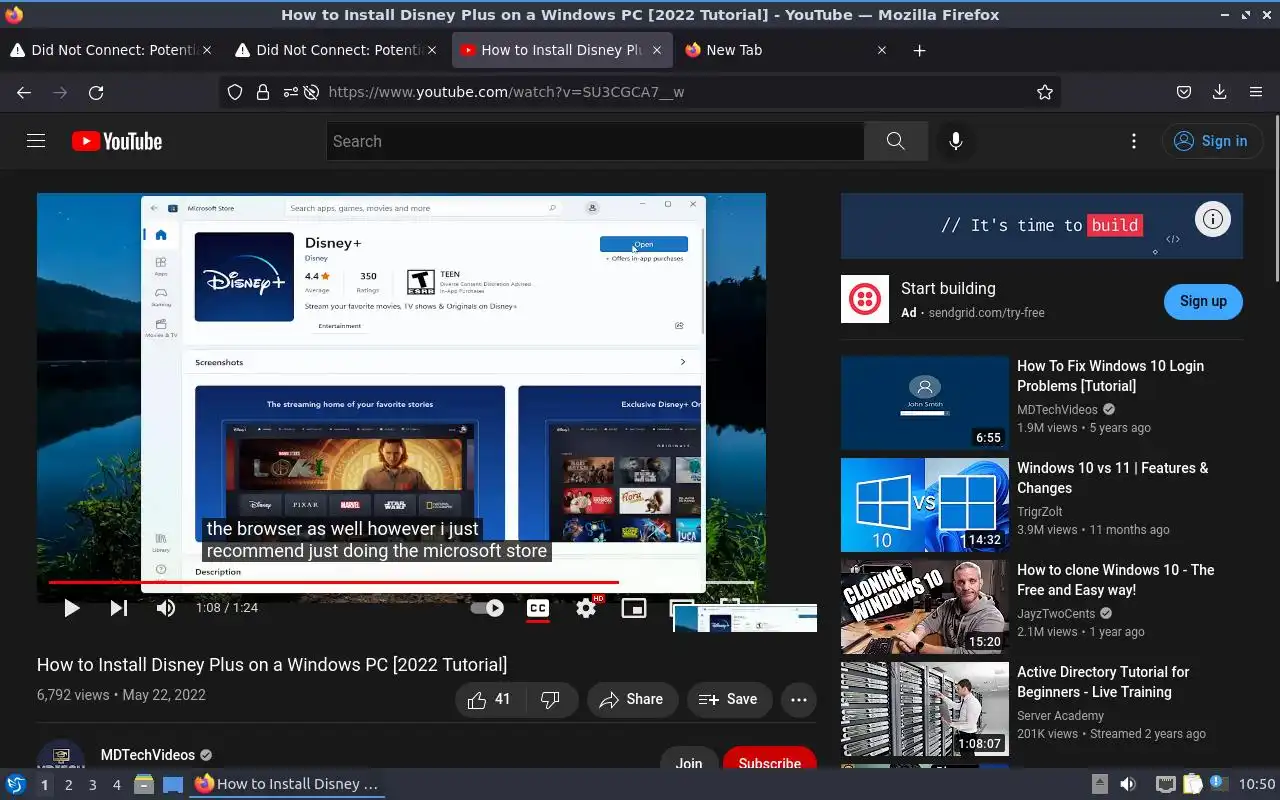This screenshot has width=1280, height=800.
Task: Open a new browser tab with plus
Action: pos(919,50)
